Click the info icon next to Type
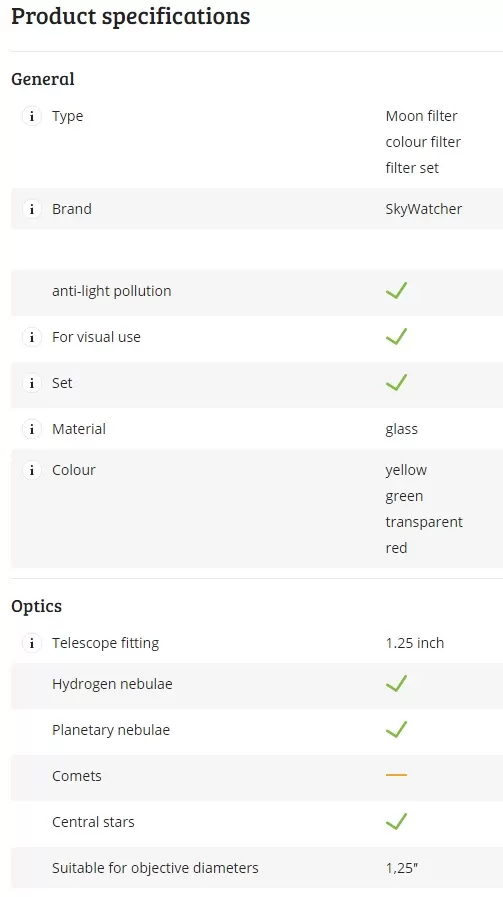 tap(32, 116)
